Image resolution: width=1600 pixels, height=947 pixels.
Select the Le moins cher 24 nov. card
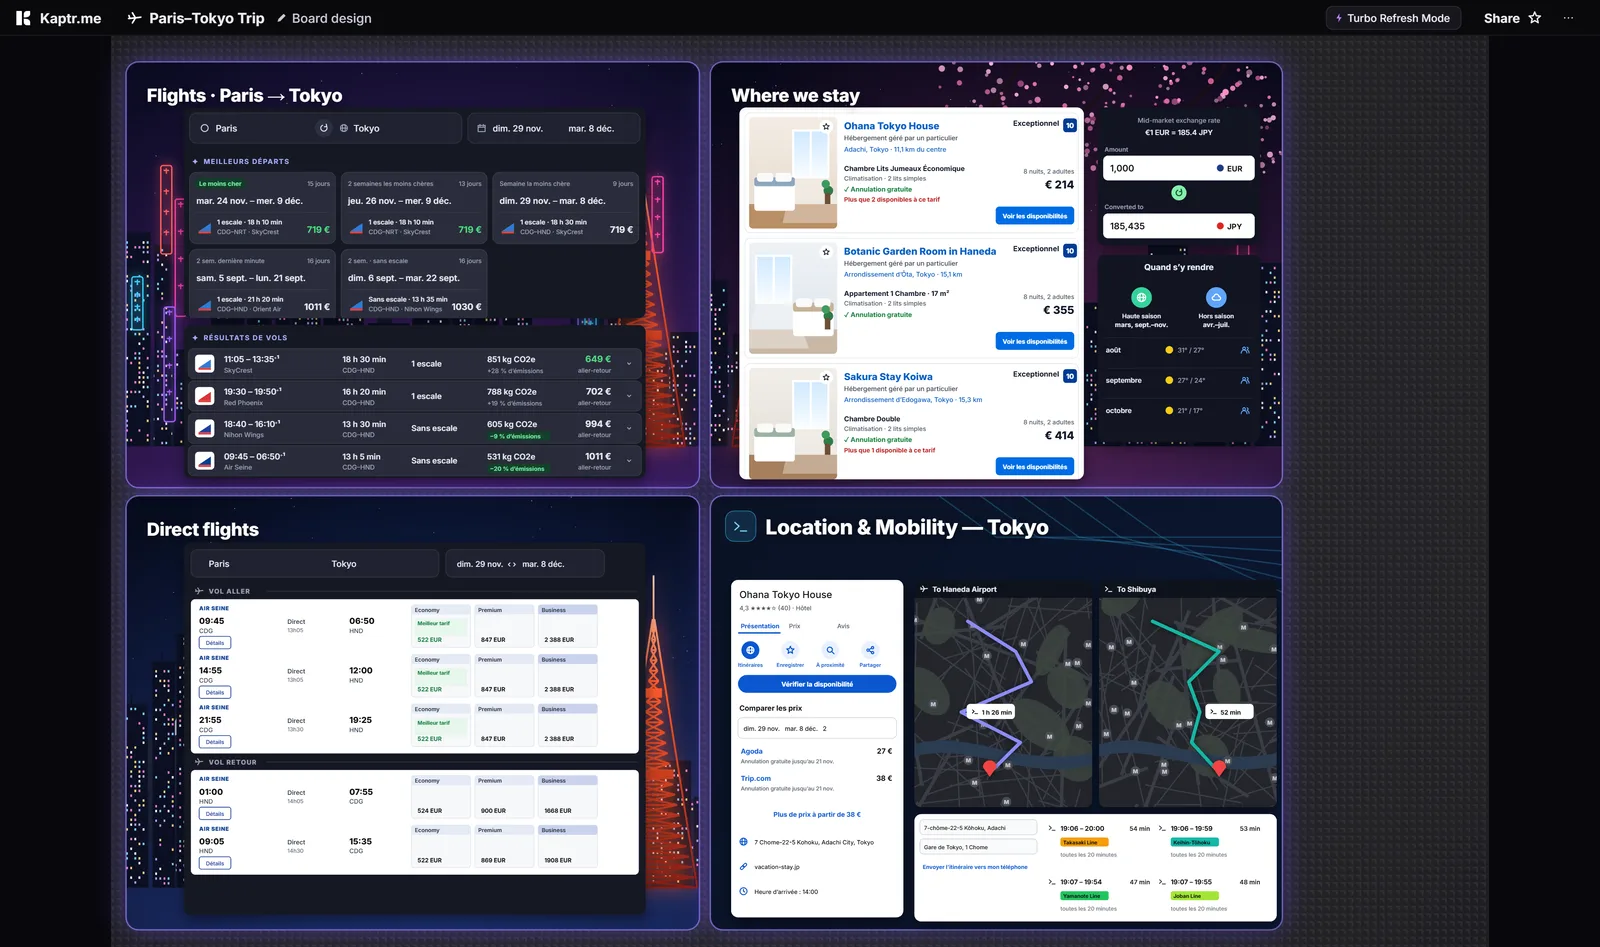click(x=264, y=208)
